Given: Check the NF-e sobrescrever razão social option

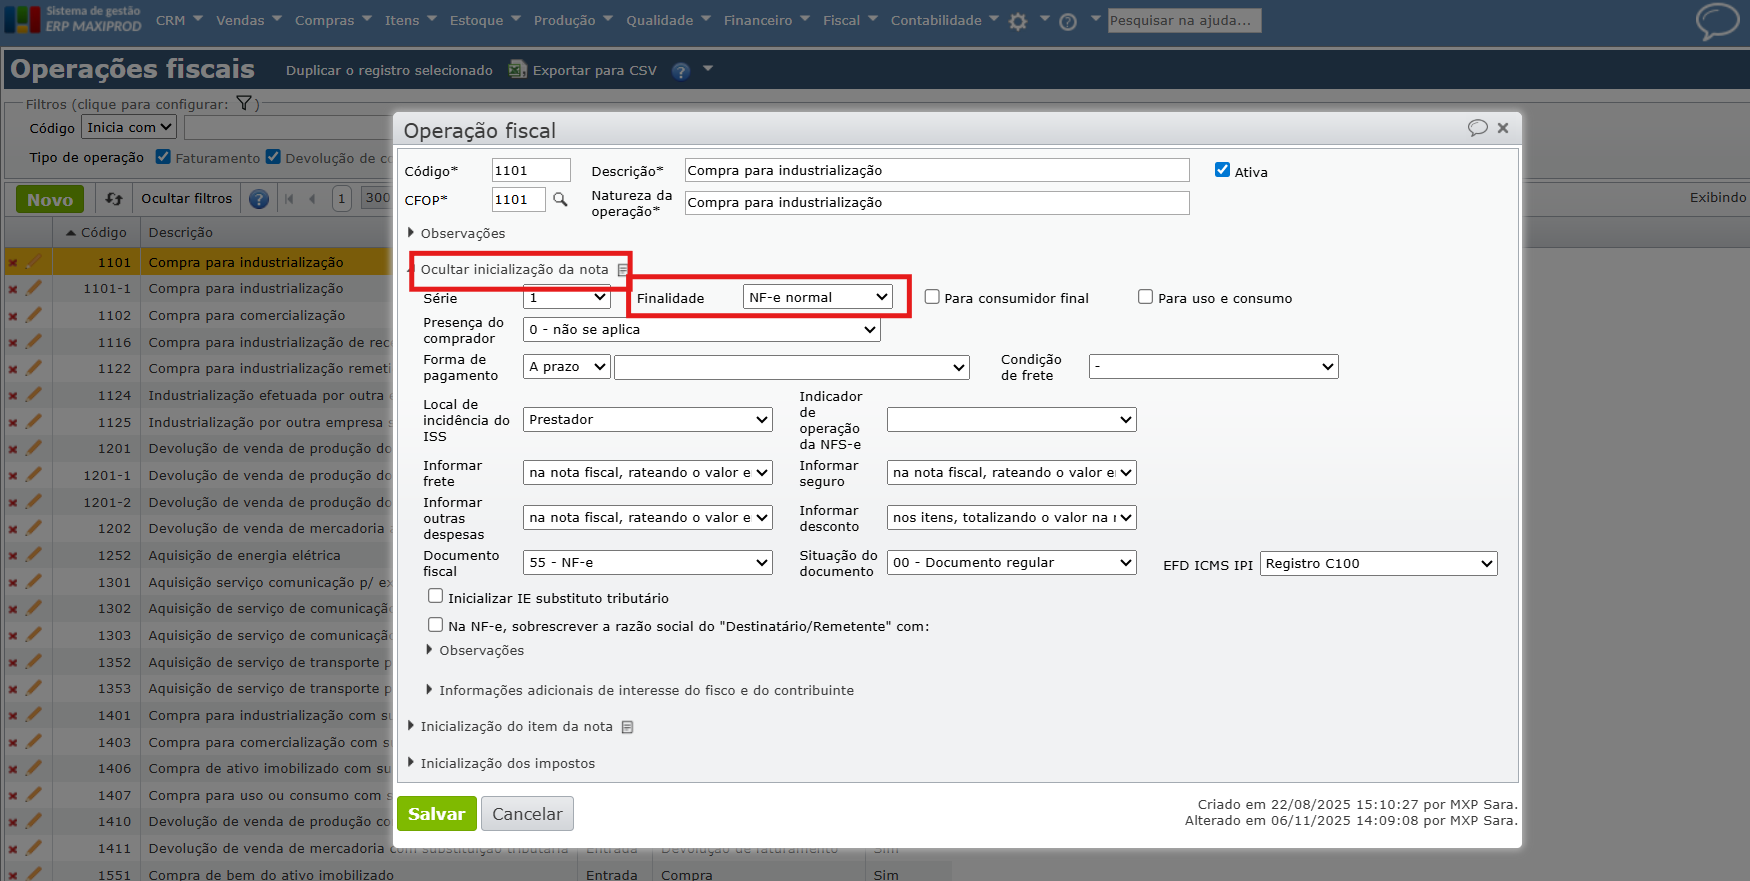Looking at the screenshot, I should [x=436, y=625].
